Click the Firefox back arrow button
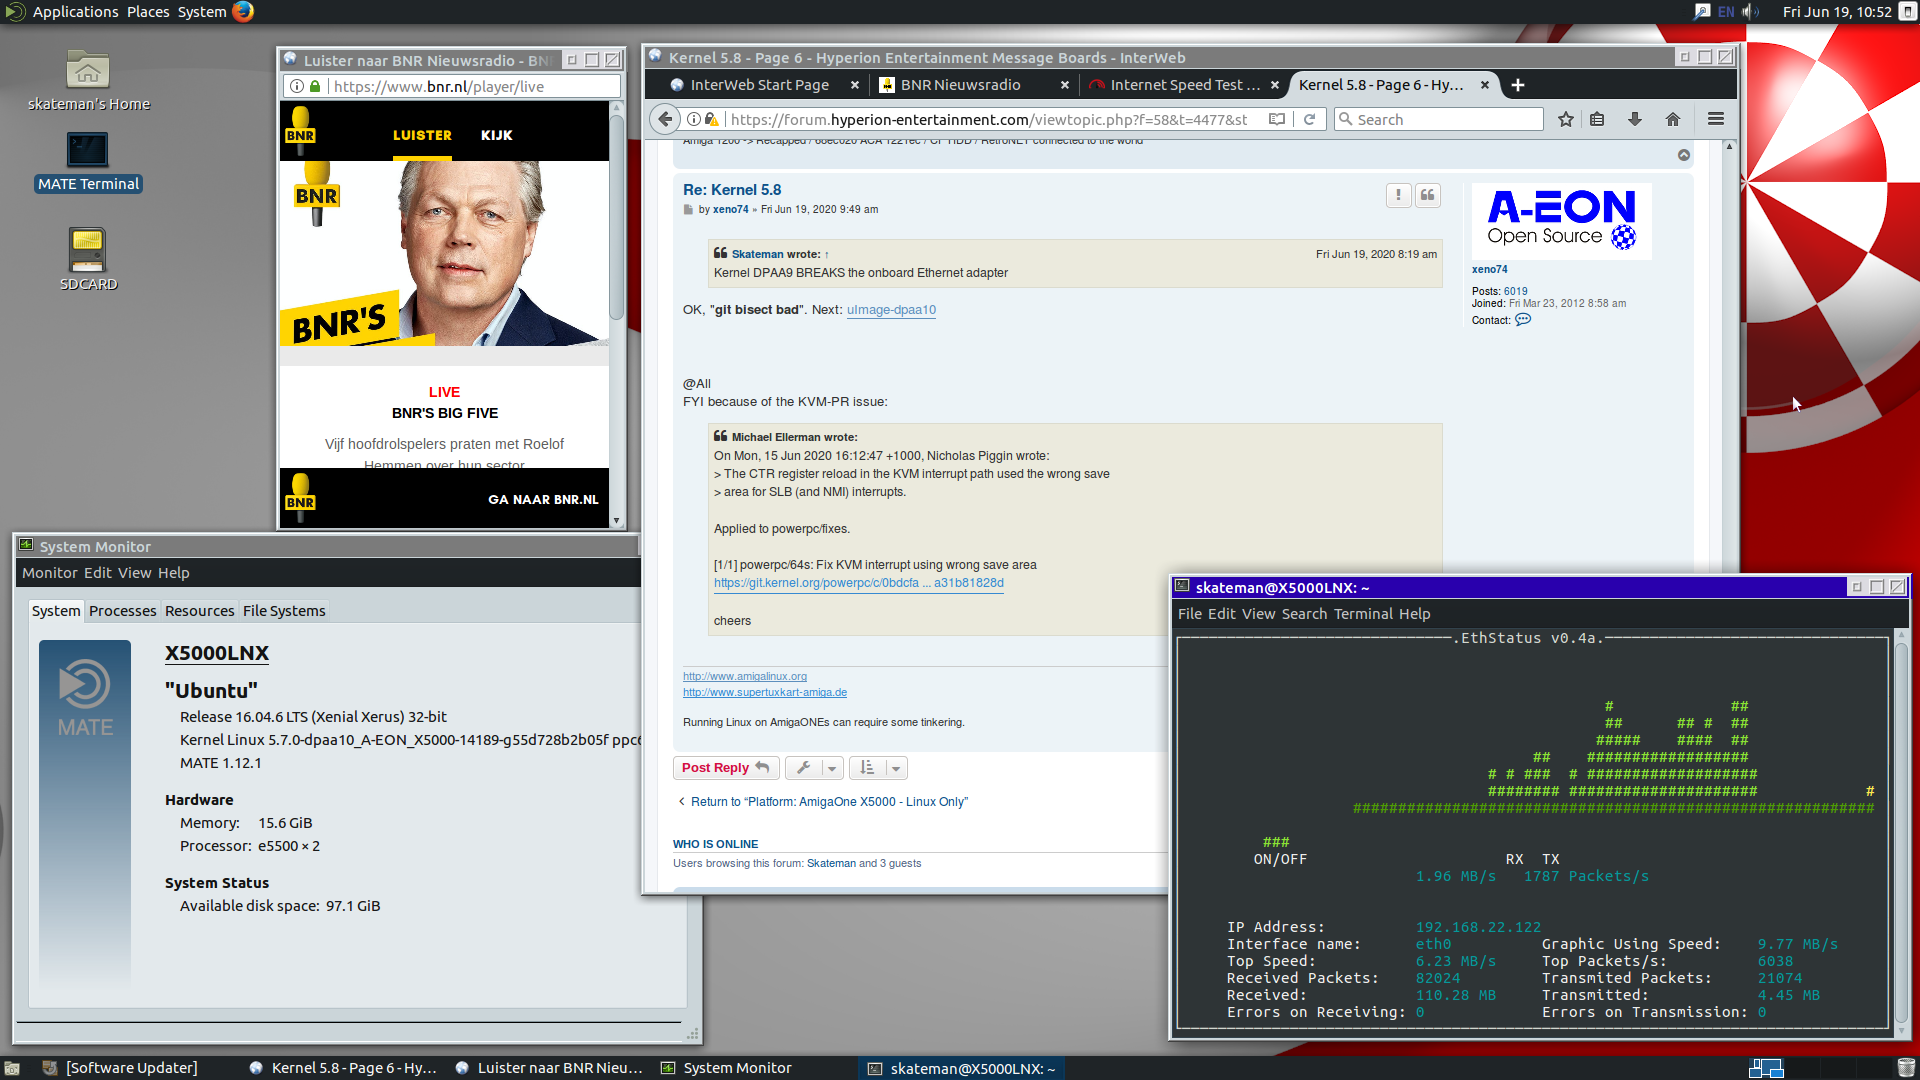The image size is (1920, 1080). (x=665, y=119)
